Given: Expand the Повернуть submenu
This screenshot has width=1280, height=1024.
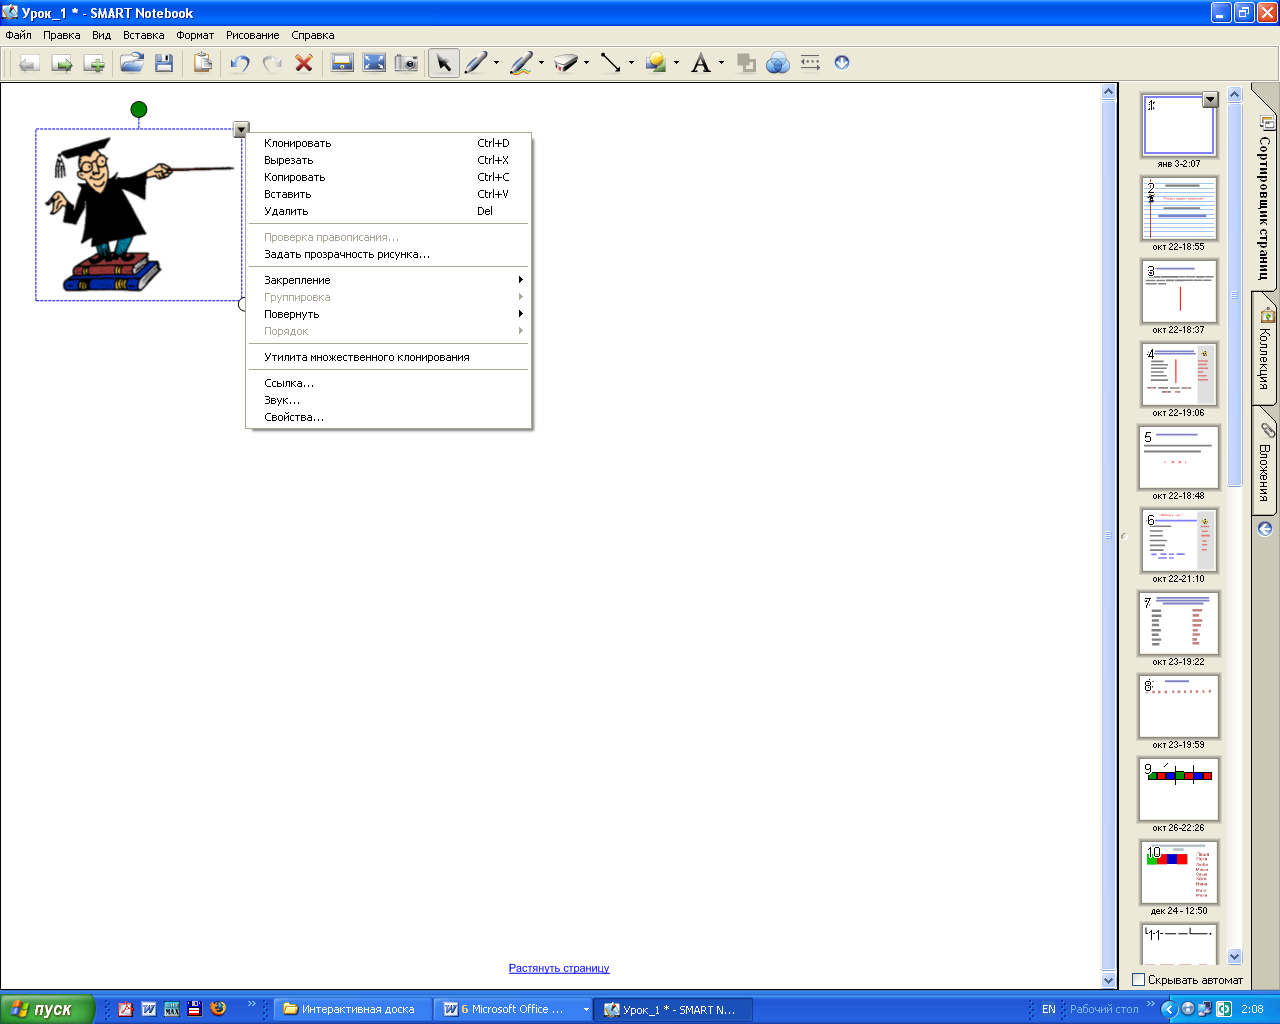Looking at the screenshot, I should [388, 314].
